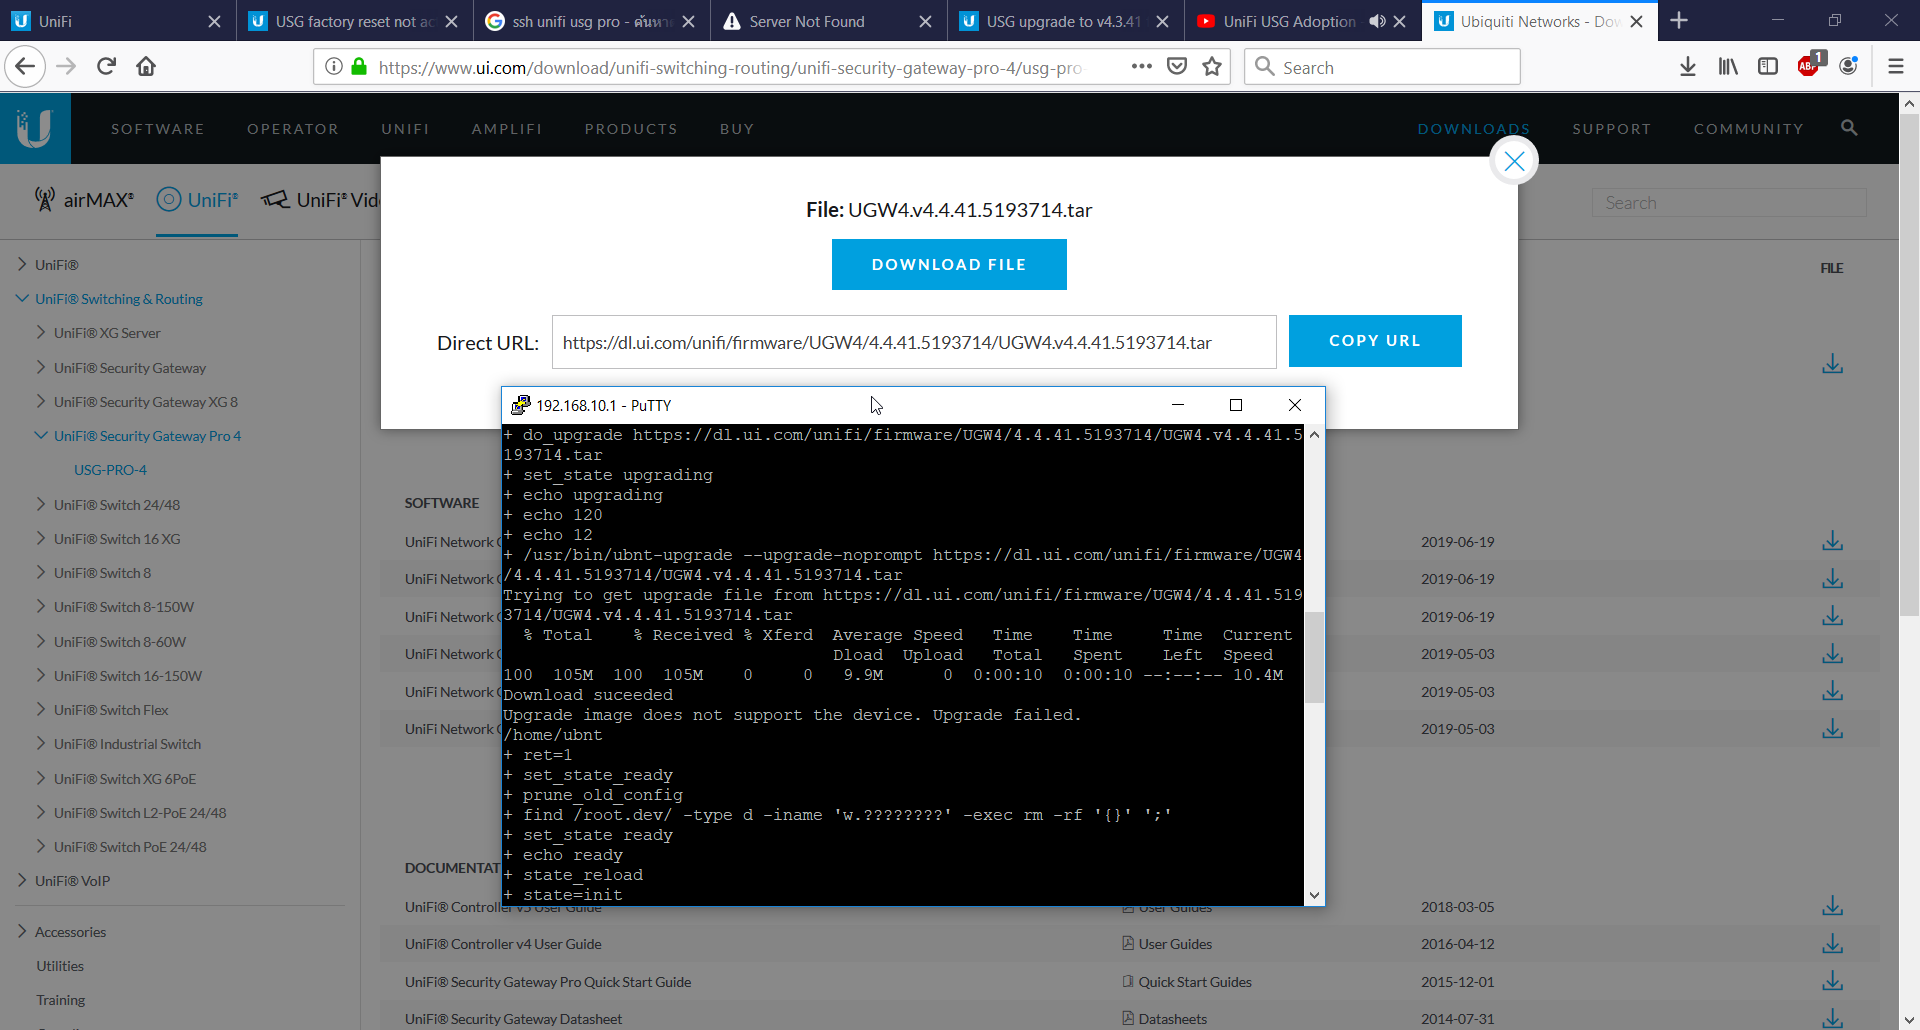The image size is (1920, 1030).
Task: Open the site search magnifier icon
Action: tap(1849, 128)
